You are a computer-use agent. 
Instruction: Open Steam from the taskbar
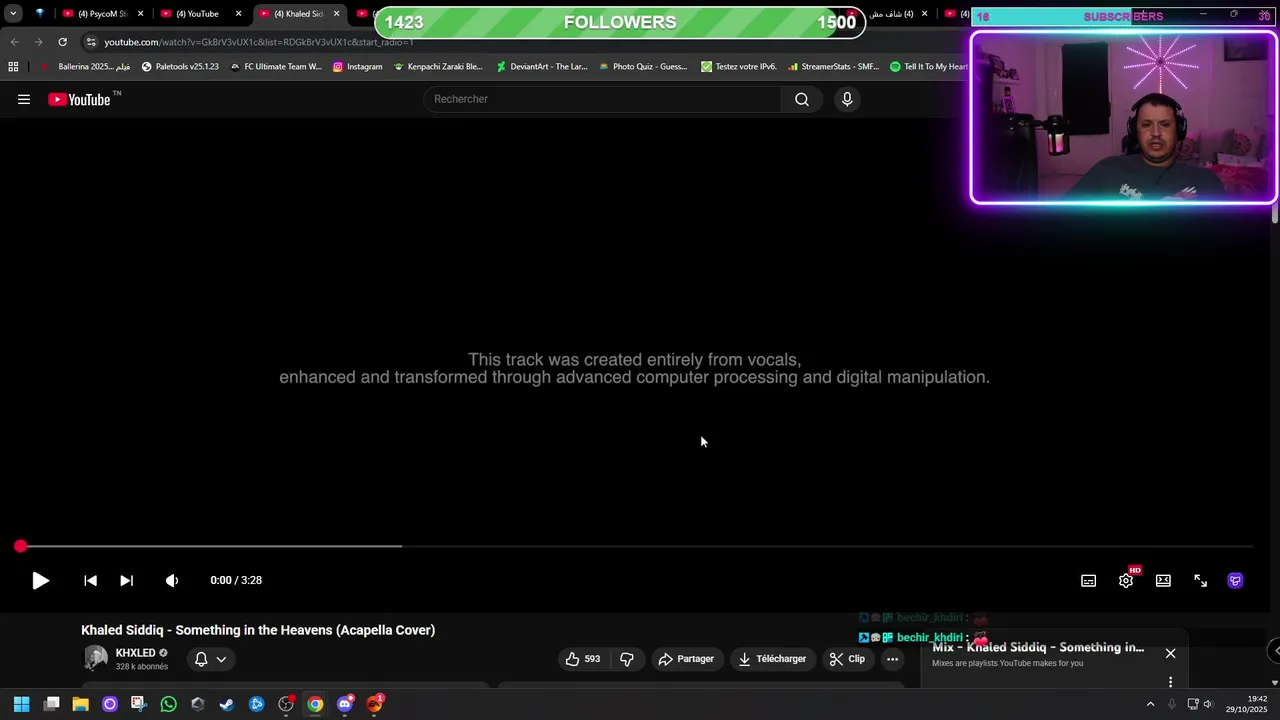[227, 704]
